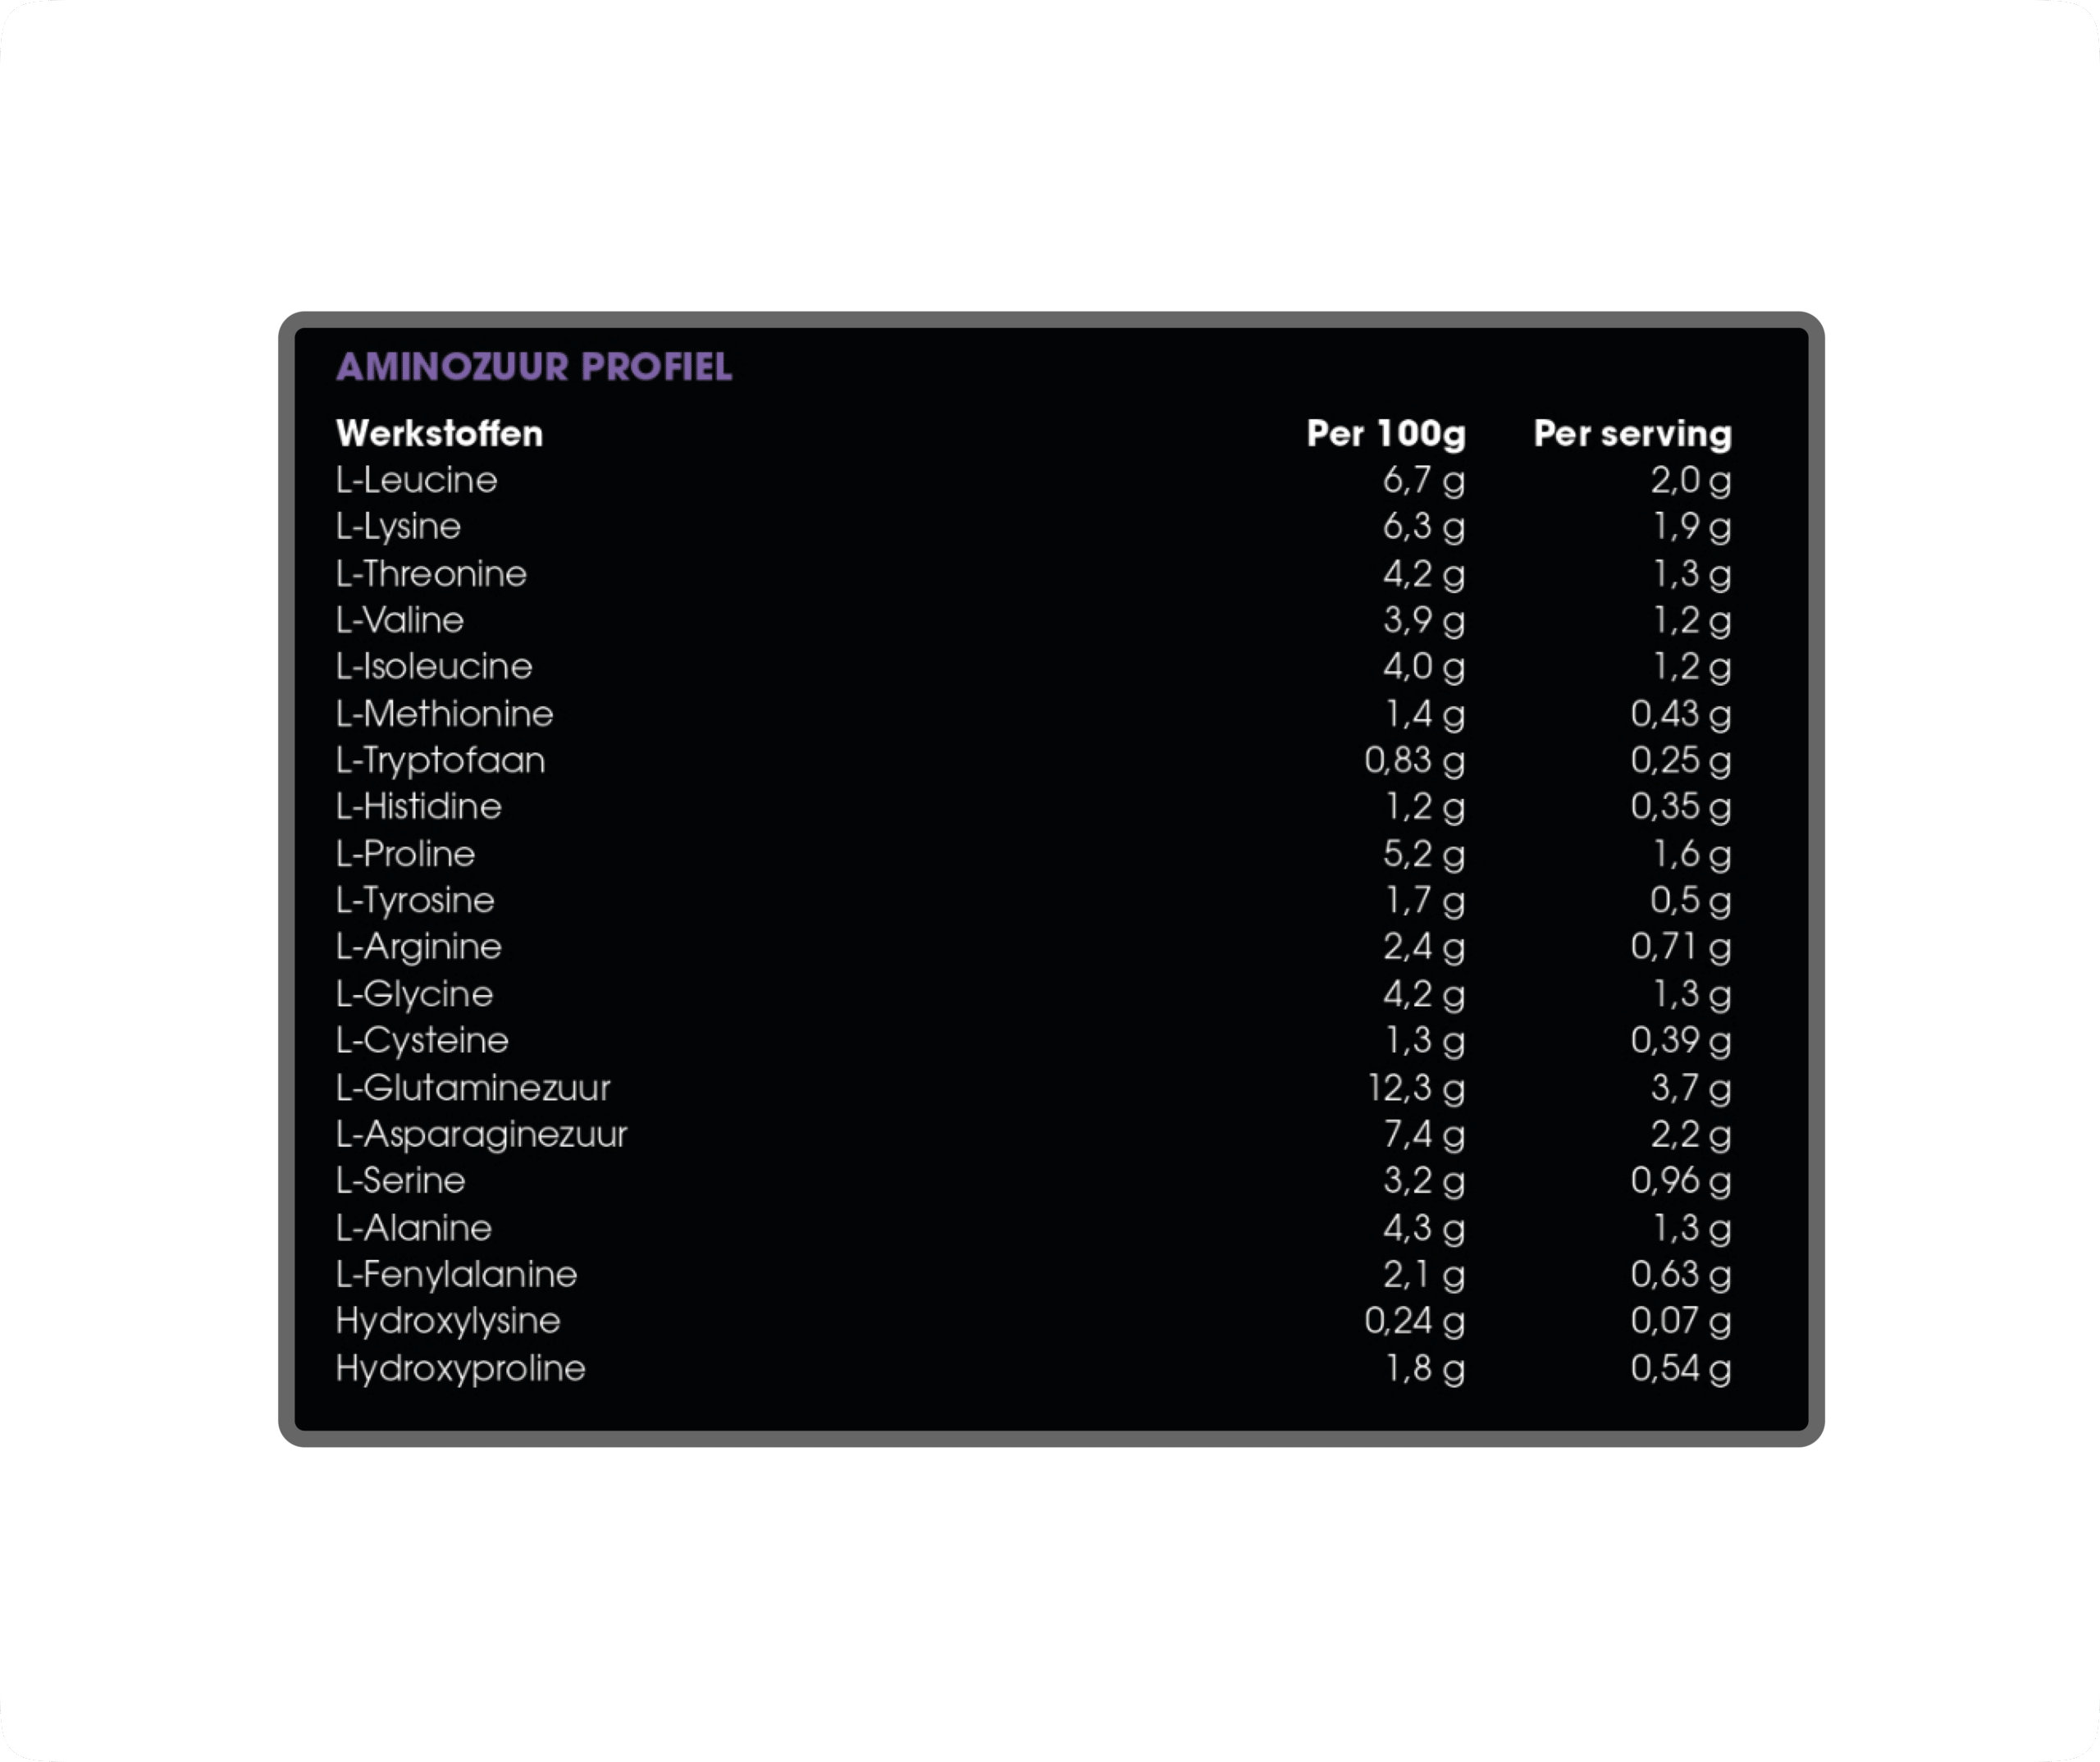The width and height of the screenshot is (2100, 1762).
Task: Click the L-Glutaminezuur ingredient name
Action: [x=473, y=1088]
